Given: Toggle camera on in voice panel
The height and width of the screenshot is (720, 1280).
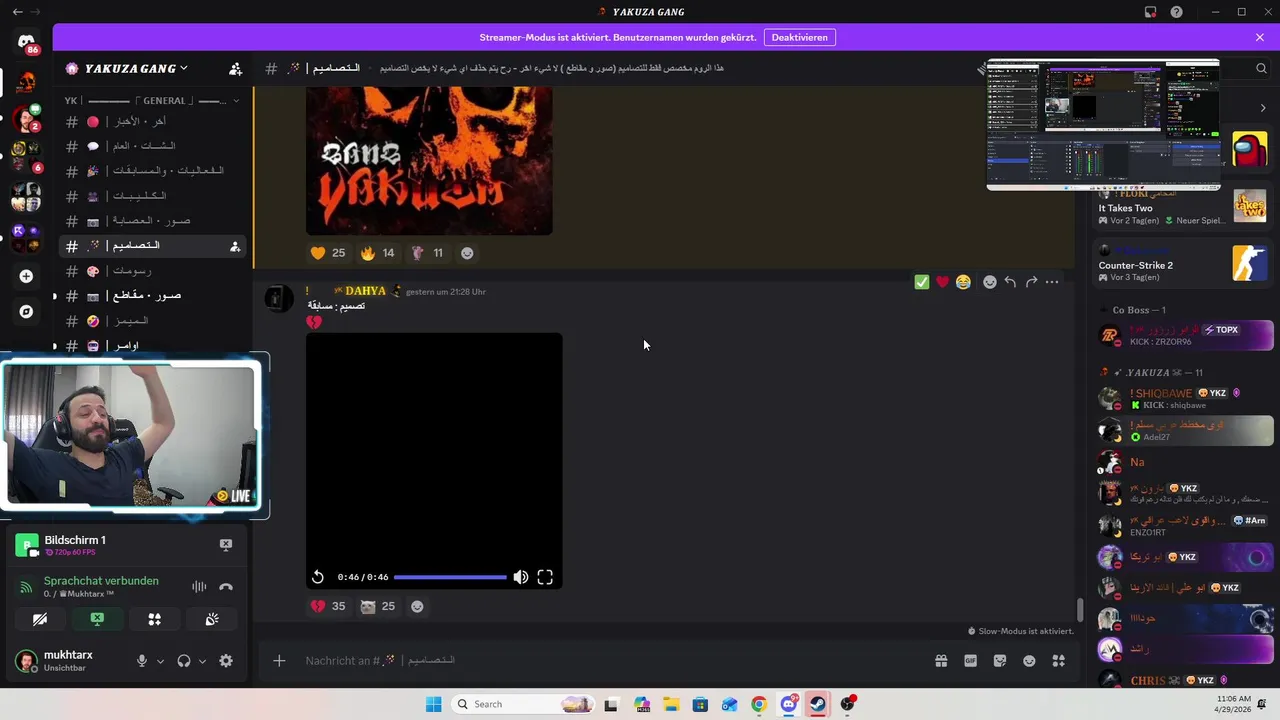Looking at the screenshot, I should pos(40,619).
